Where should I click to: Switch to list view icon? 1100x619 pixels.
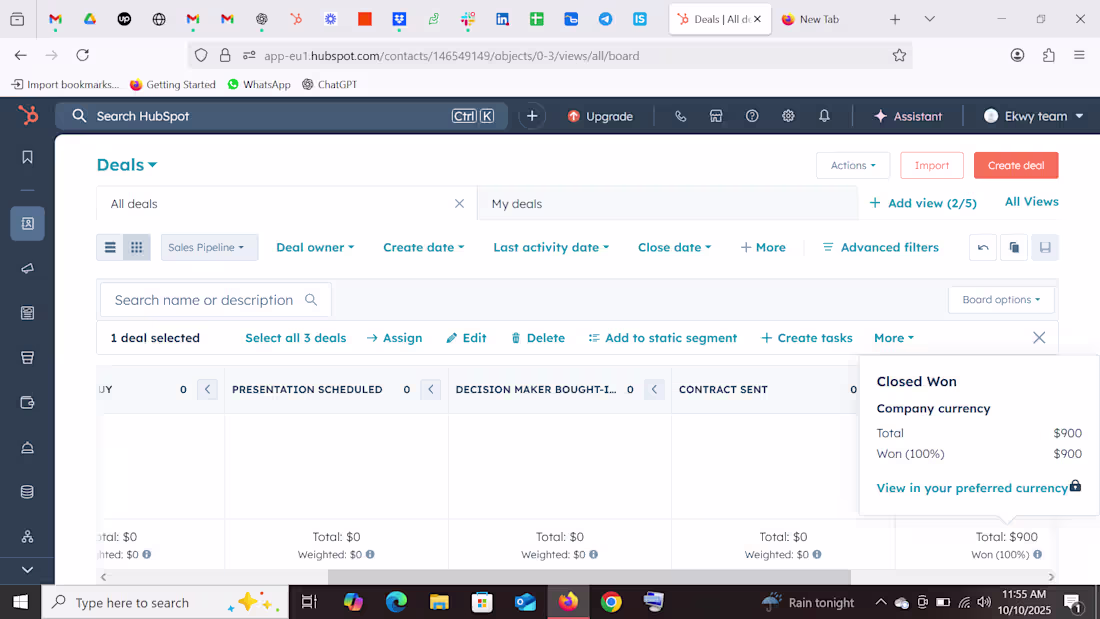point(110,247)
